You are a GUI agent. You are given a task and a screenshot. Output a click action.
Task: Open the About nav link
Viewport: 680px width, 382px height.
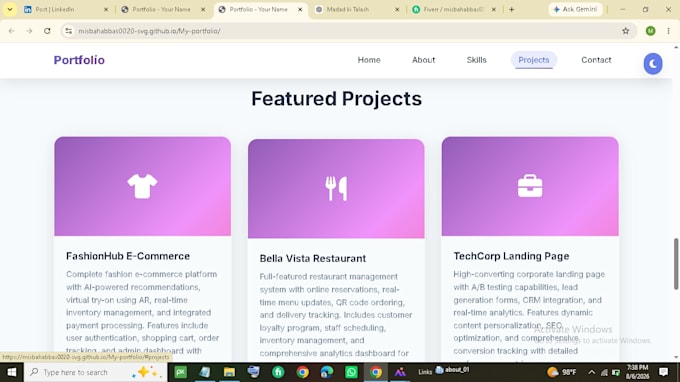(423, 60)
